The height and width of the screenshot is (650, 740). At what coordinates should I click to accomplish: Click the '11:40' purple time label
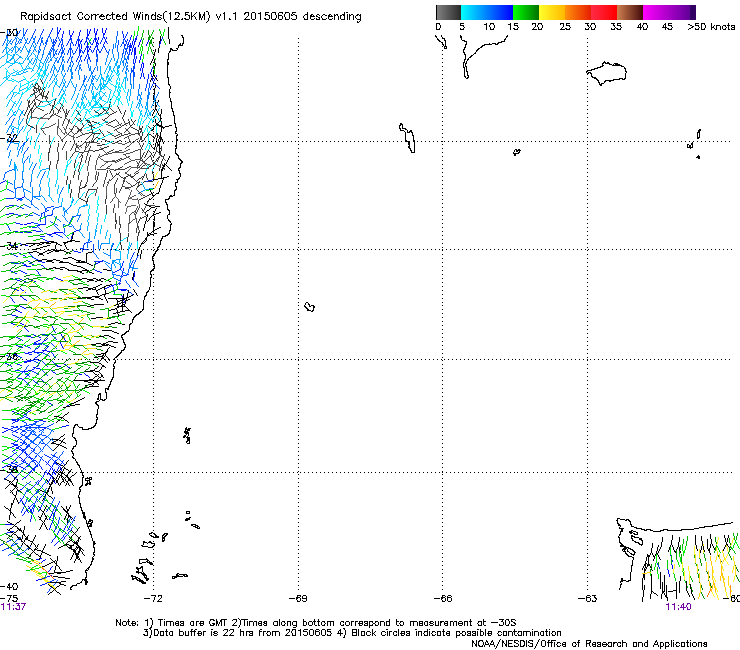point(678,607)
